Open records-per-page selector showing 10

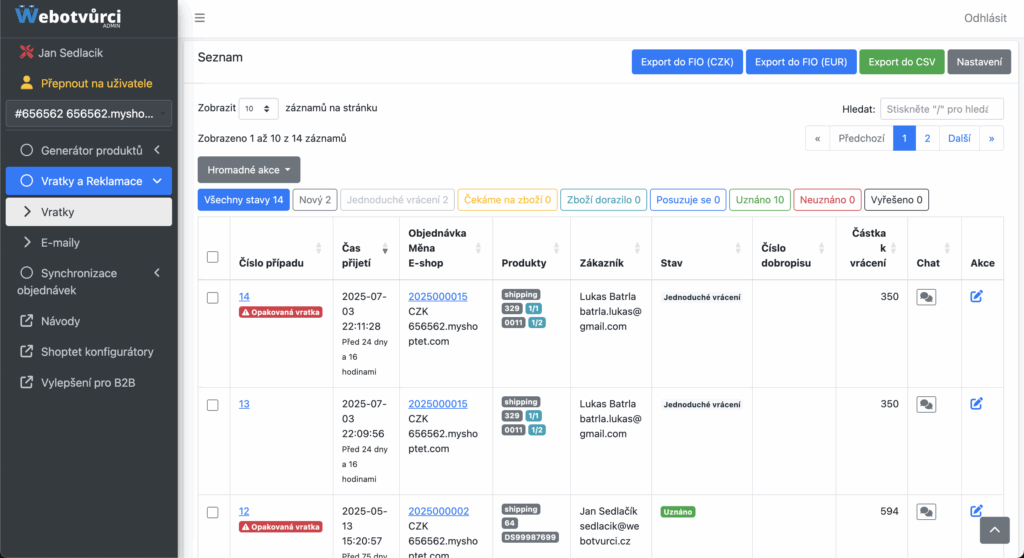[258, 108]
